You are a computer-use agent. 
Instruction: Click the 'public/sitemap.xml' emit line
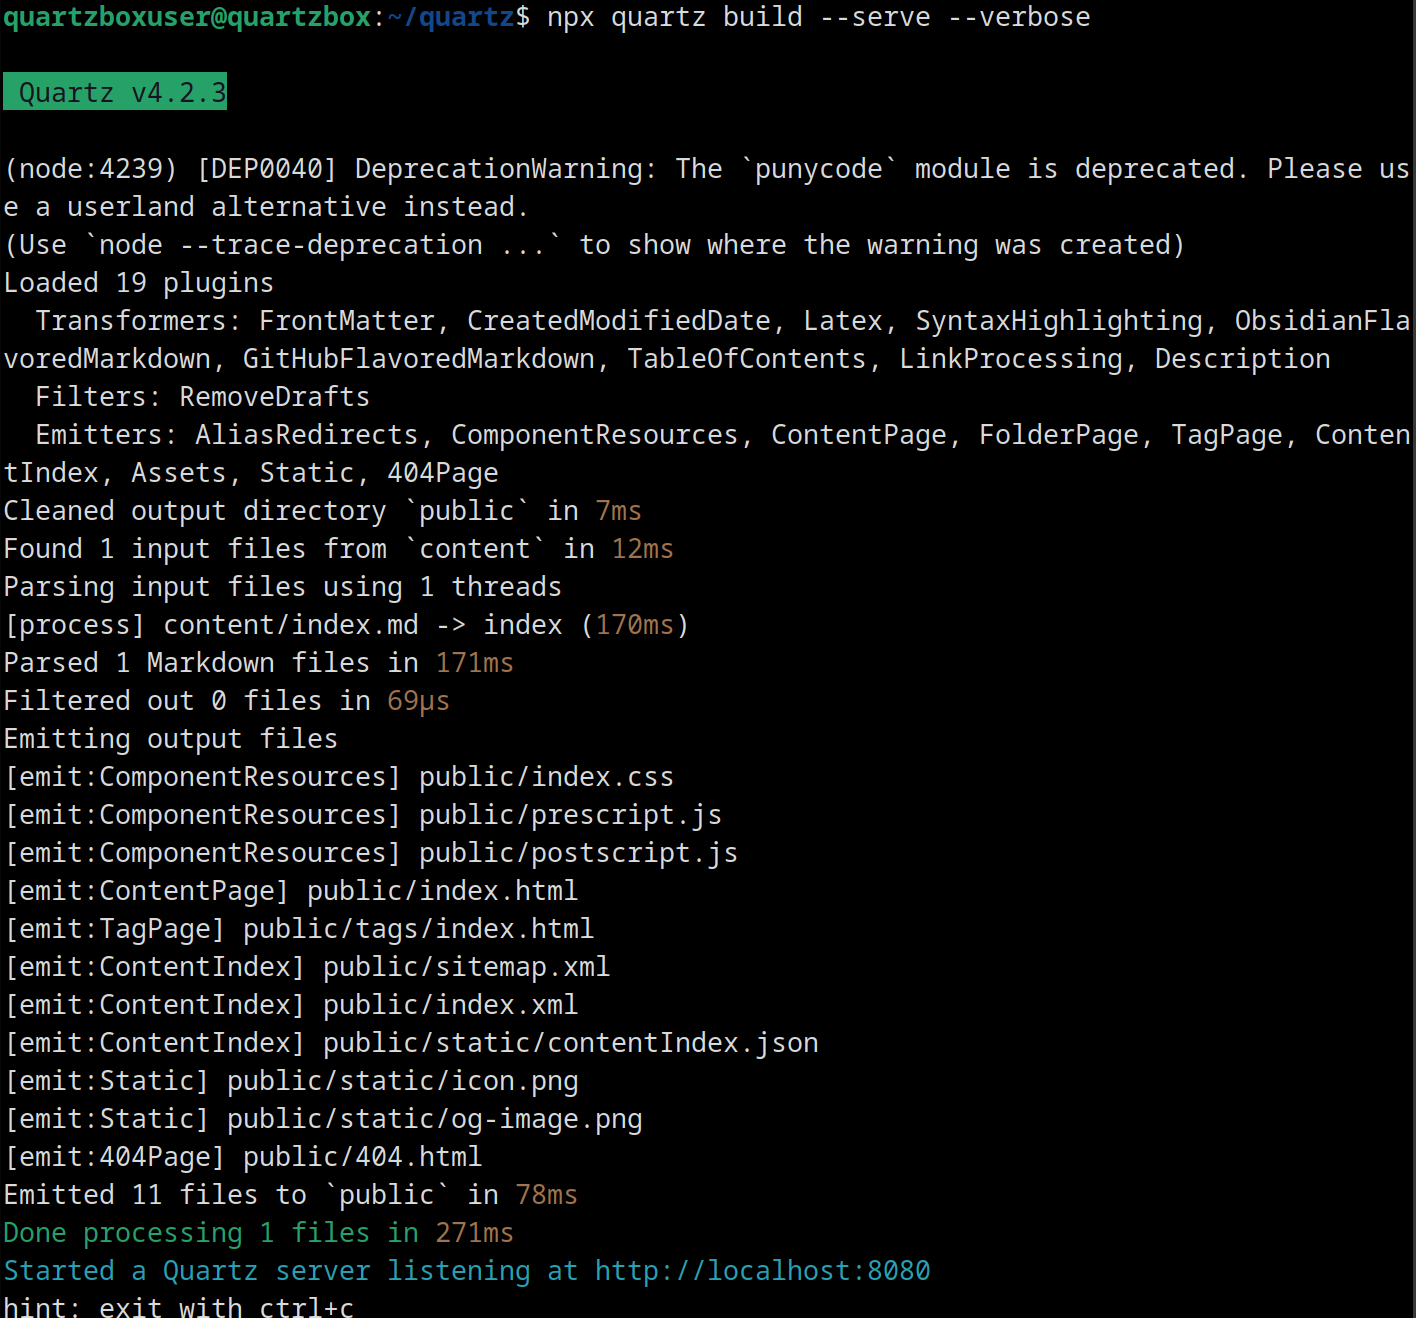pos(306,967)
